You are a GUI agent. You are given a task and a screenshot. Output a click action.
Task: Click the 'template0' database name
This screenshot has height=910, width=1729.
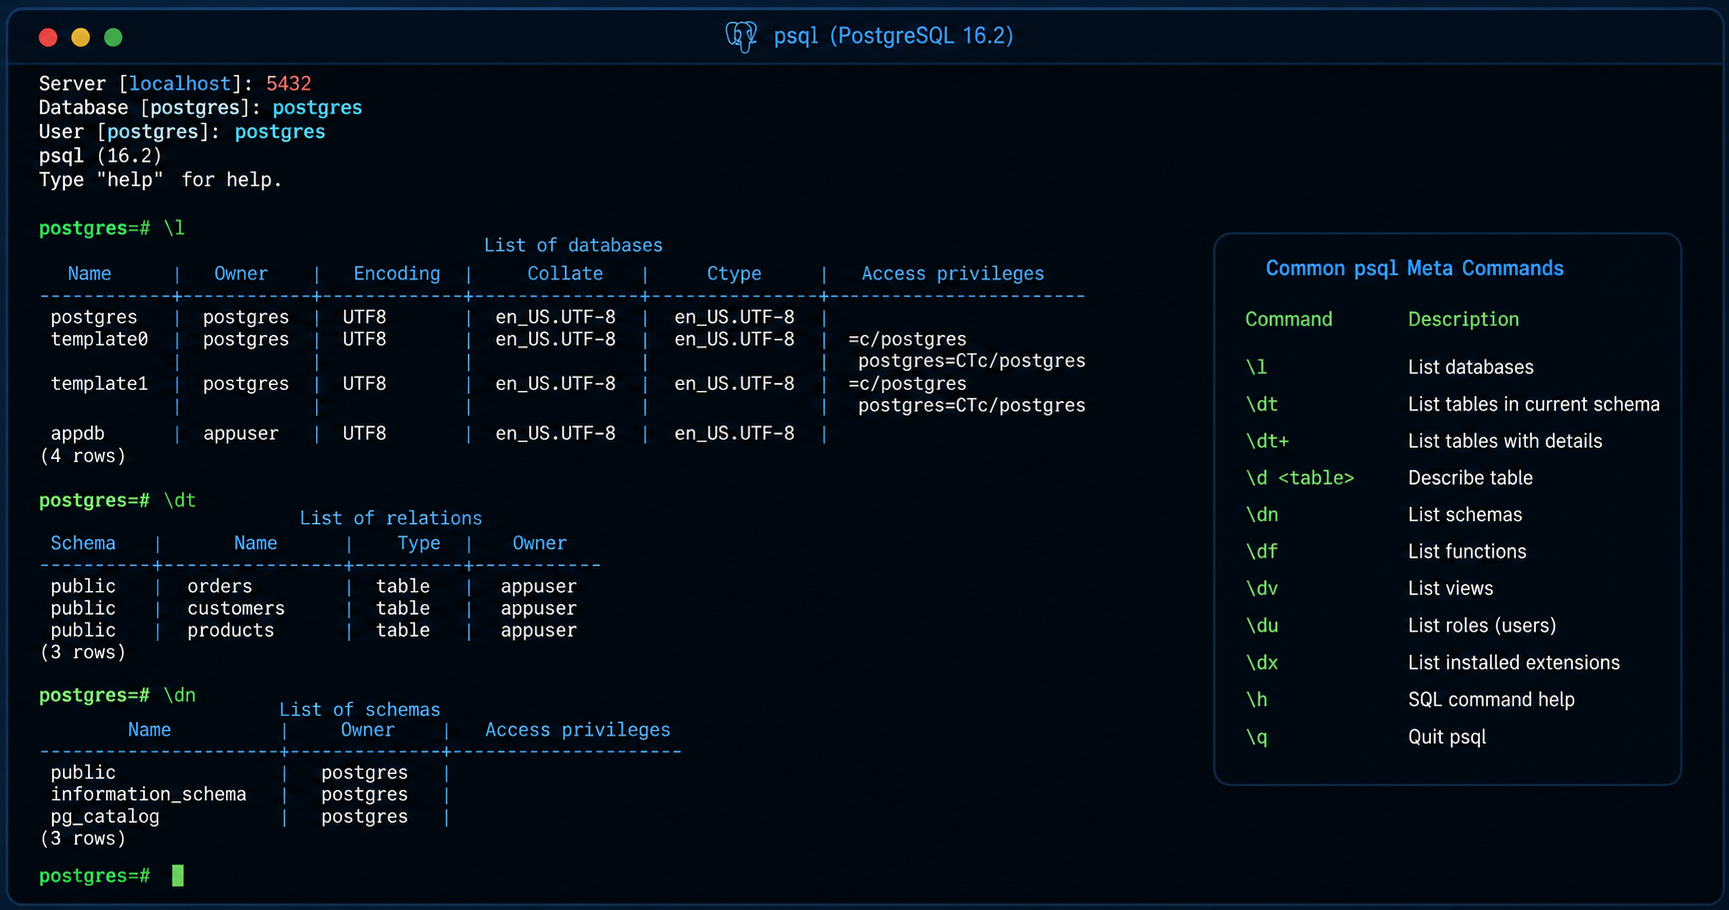coord(99,340)
